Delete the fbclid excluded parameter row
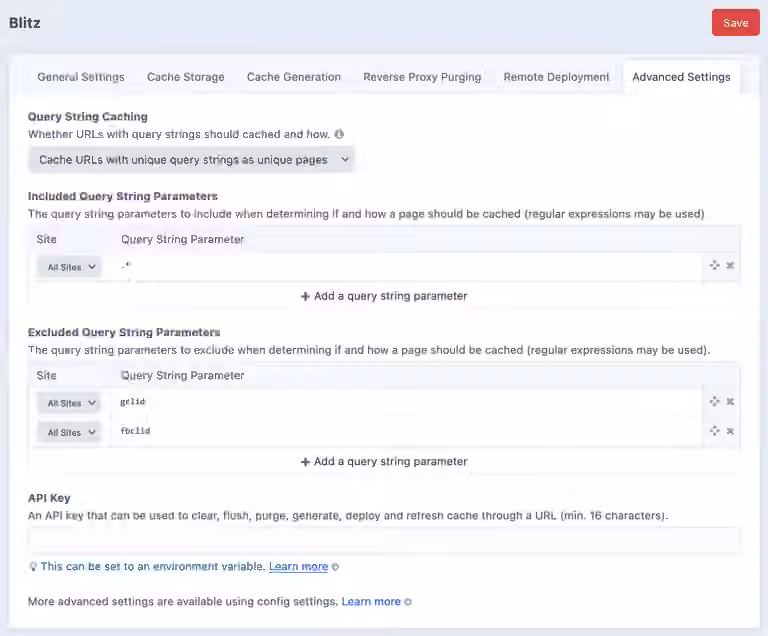 point(730,431)
